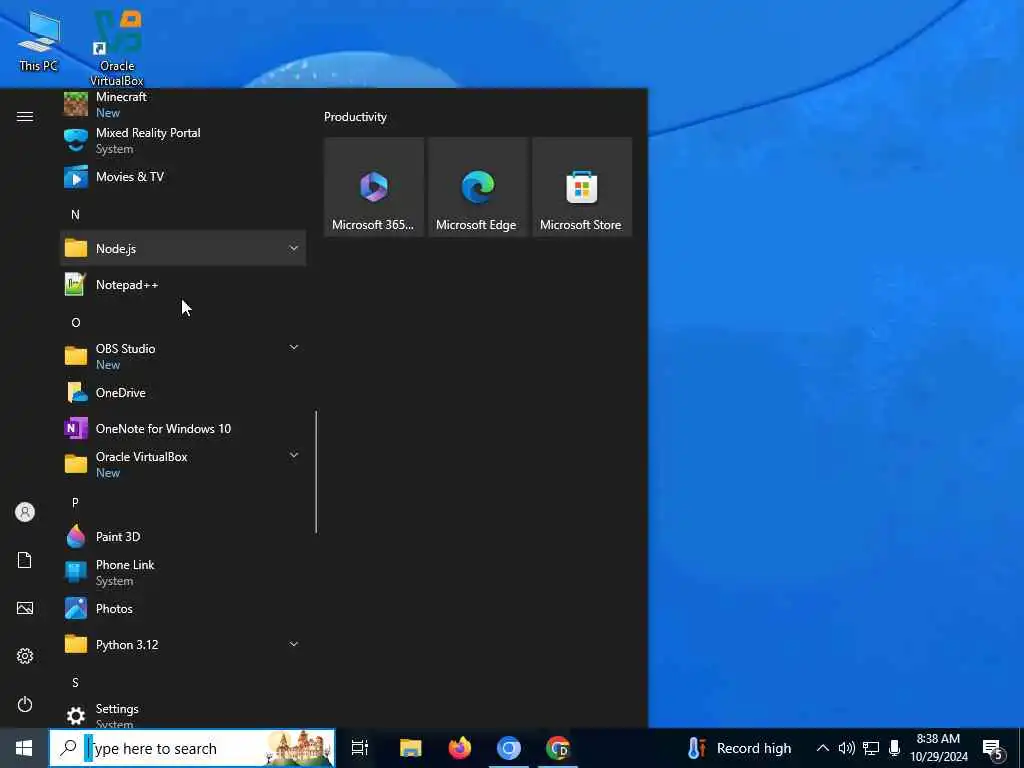Open Record high weather widget
This screenshot has width=1024, height=768.
739,748
